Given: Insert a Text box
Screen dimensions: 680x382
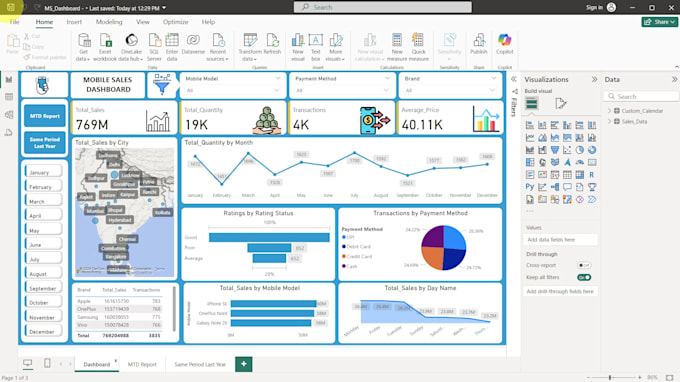Looking at the screenshot, I should (x=316, y=47).
